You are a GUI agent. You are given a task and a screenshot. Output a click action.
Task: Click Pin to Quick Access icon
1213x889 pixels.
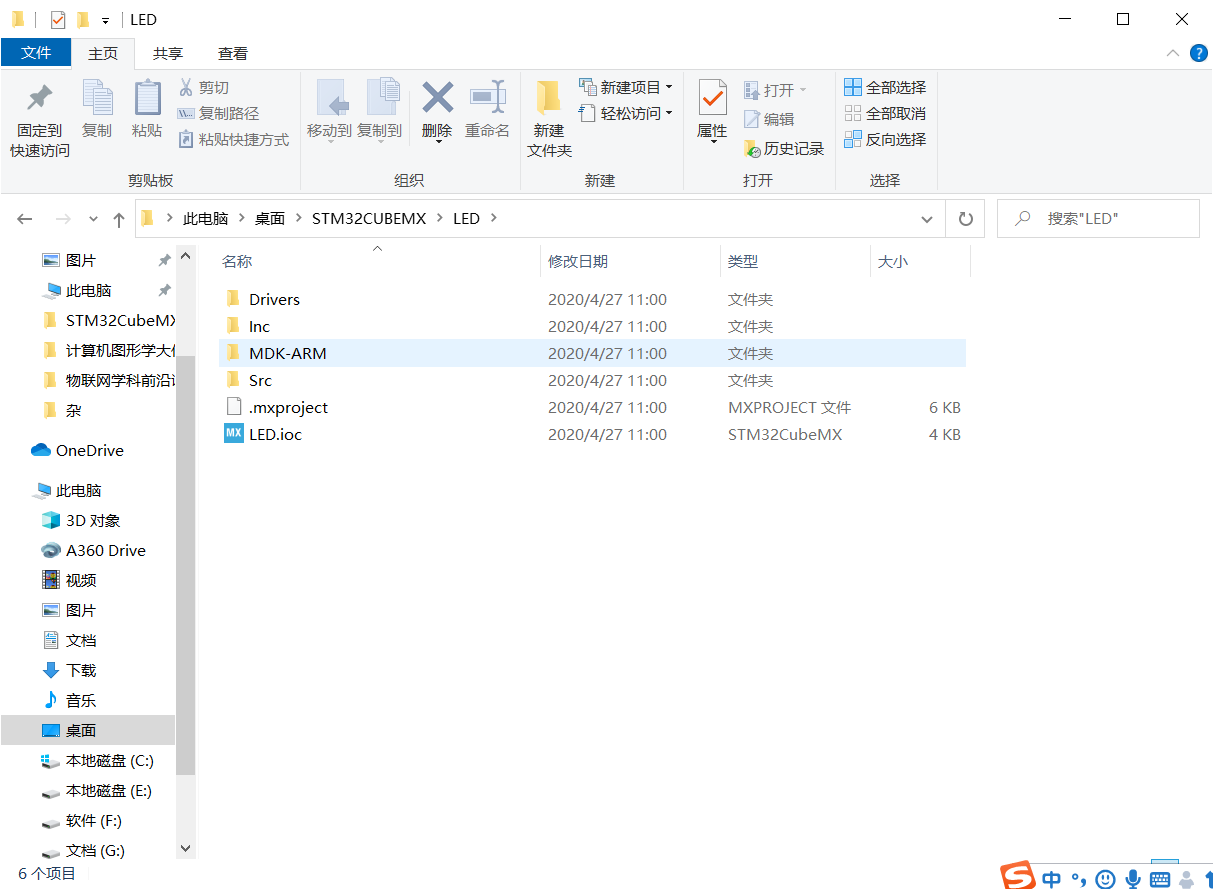click(x=40, y=98)
